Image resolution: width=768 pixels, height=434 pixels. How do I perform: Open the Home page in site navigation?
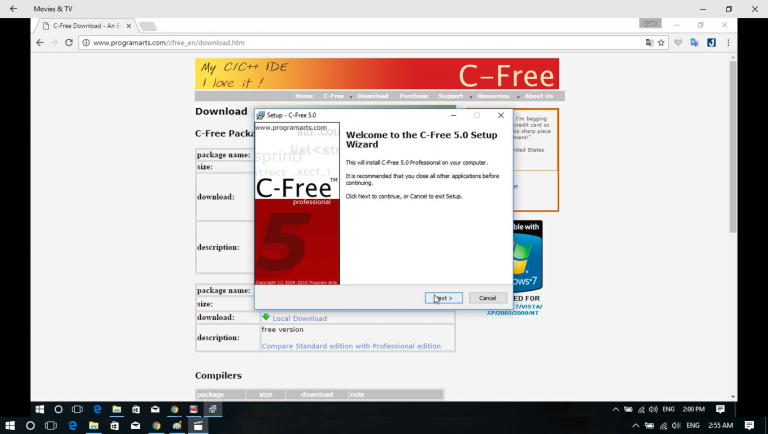(x=304, y=96)
